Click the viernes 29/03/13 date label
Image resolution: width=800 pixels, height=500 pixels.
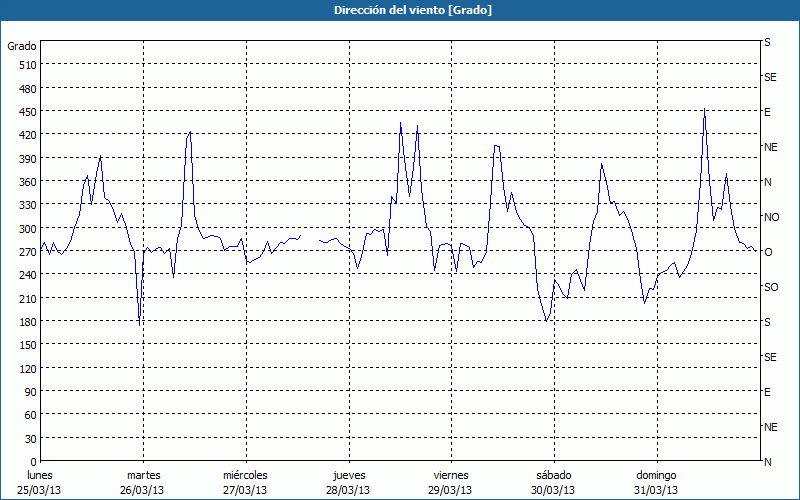pos(451,482)
